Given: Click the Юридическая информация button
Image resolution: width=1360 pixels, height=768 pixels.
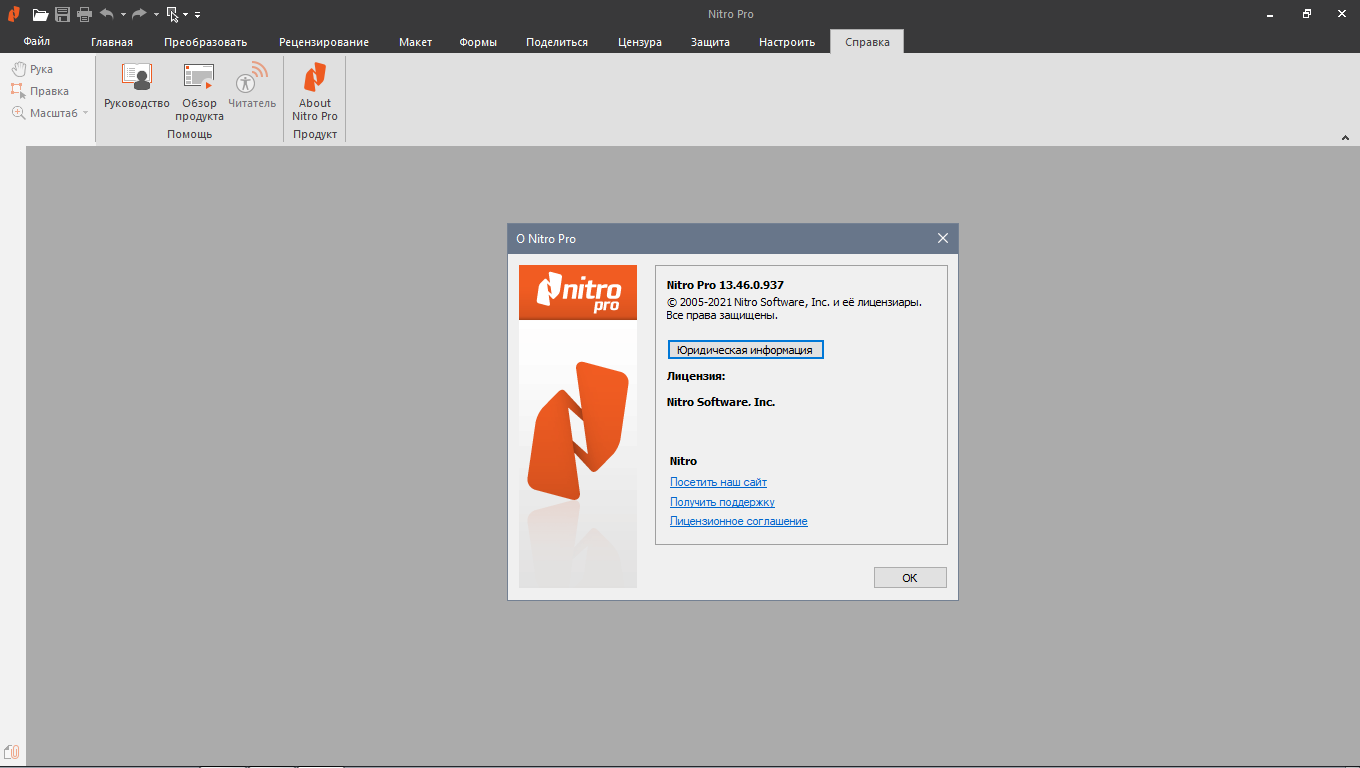Looking at the screenshot, I should pos(746,350).
